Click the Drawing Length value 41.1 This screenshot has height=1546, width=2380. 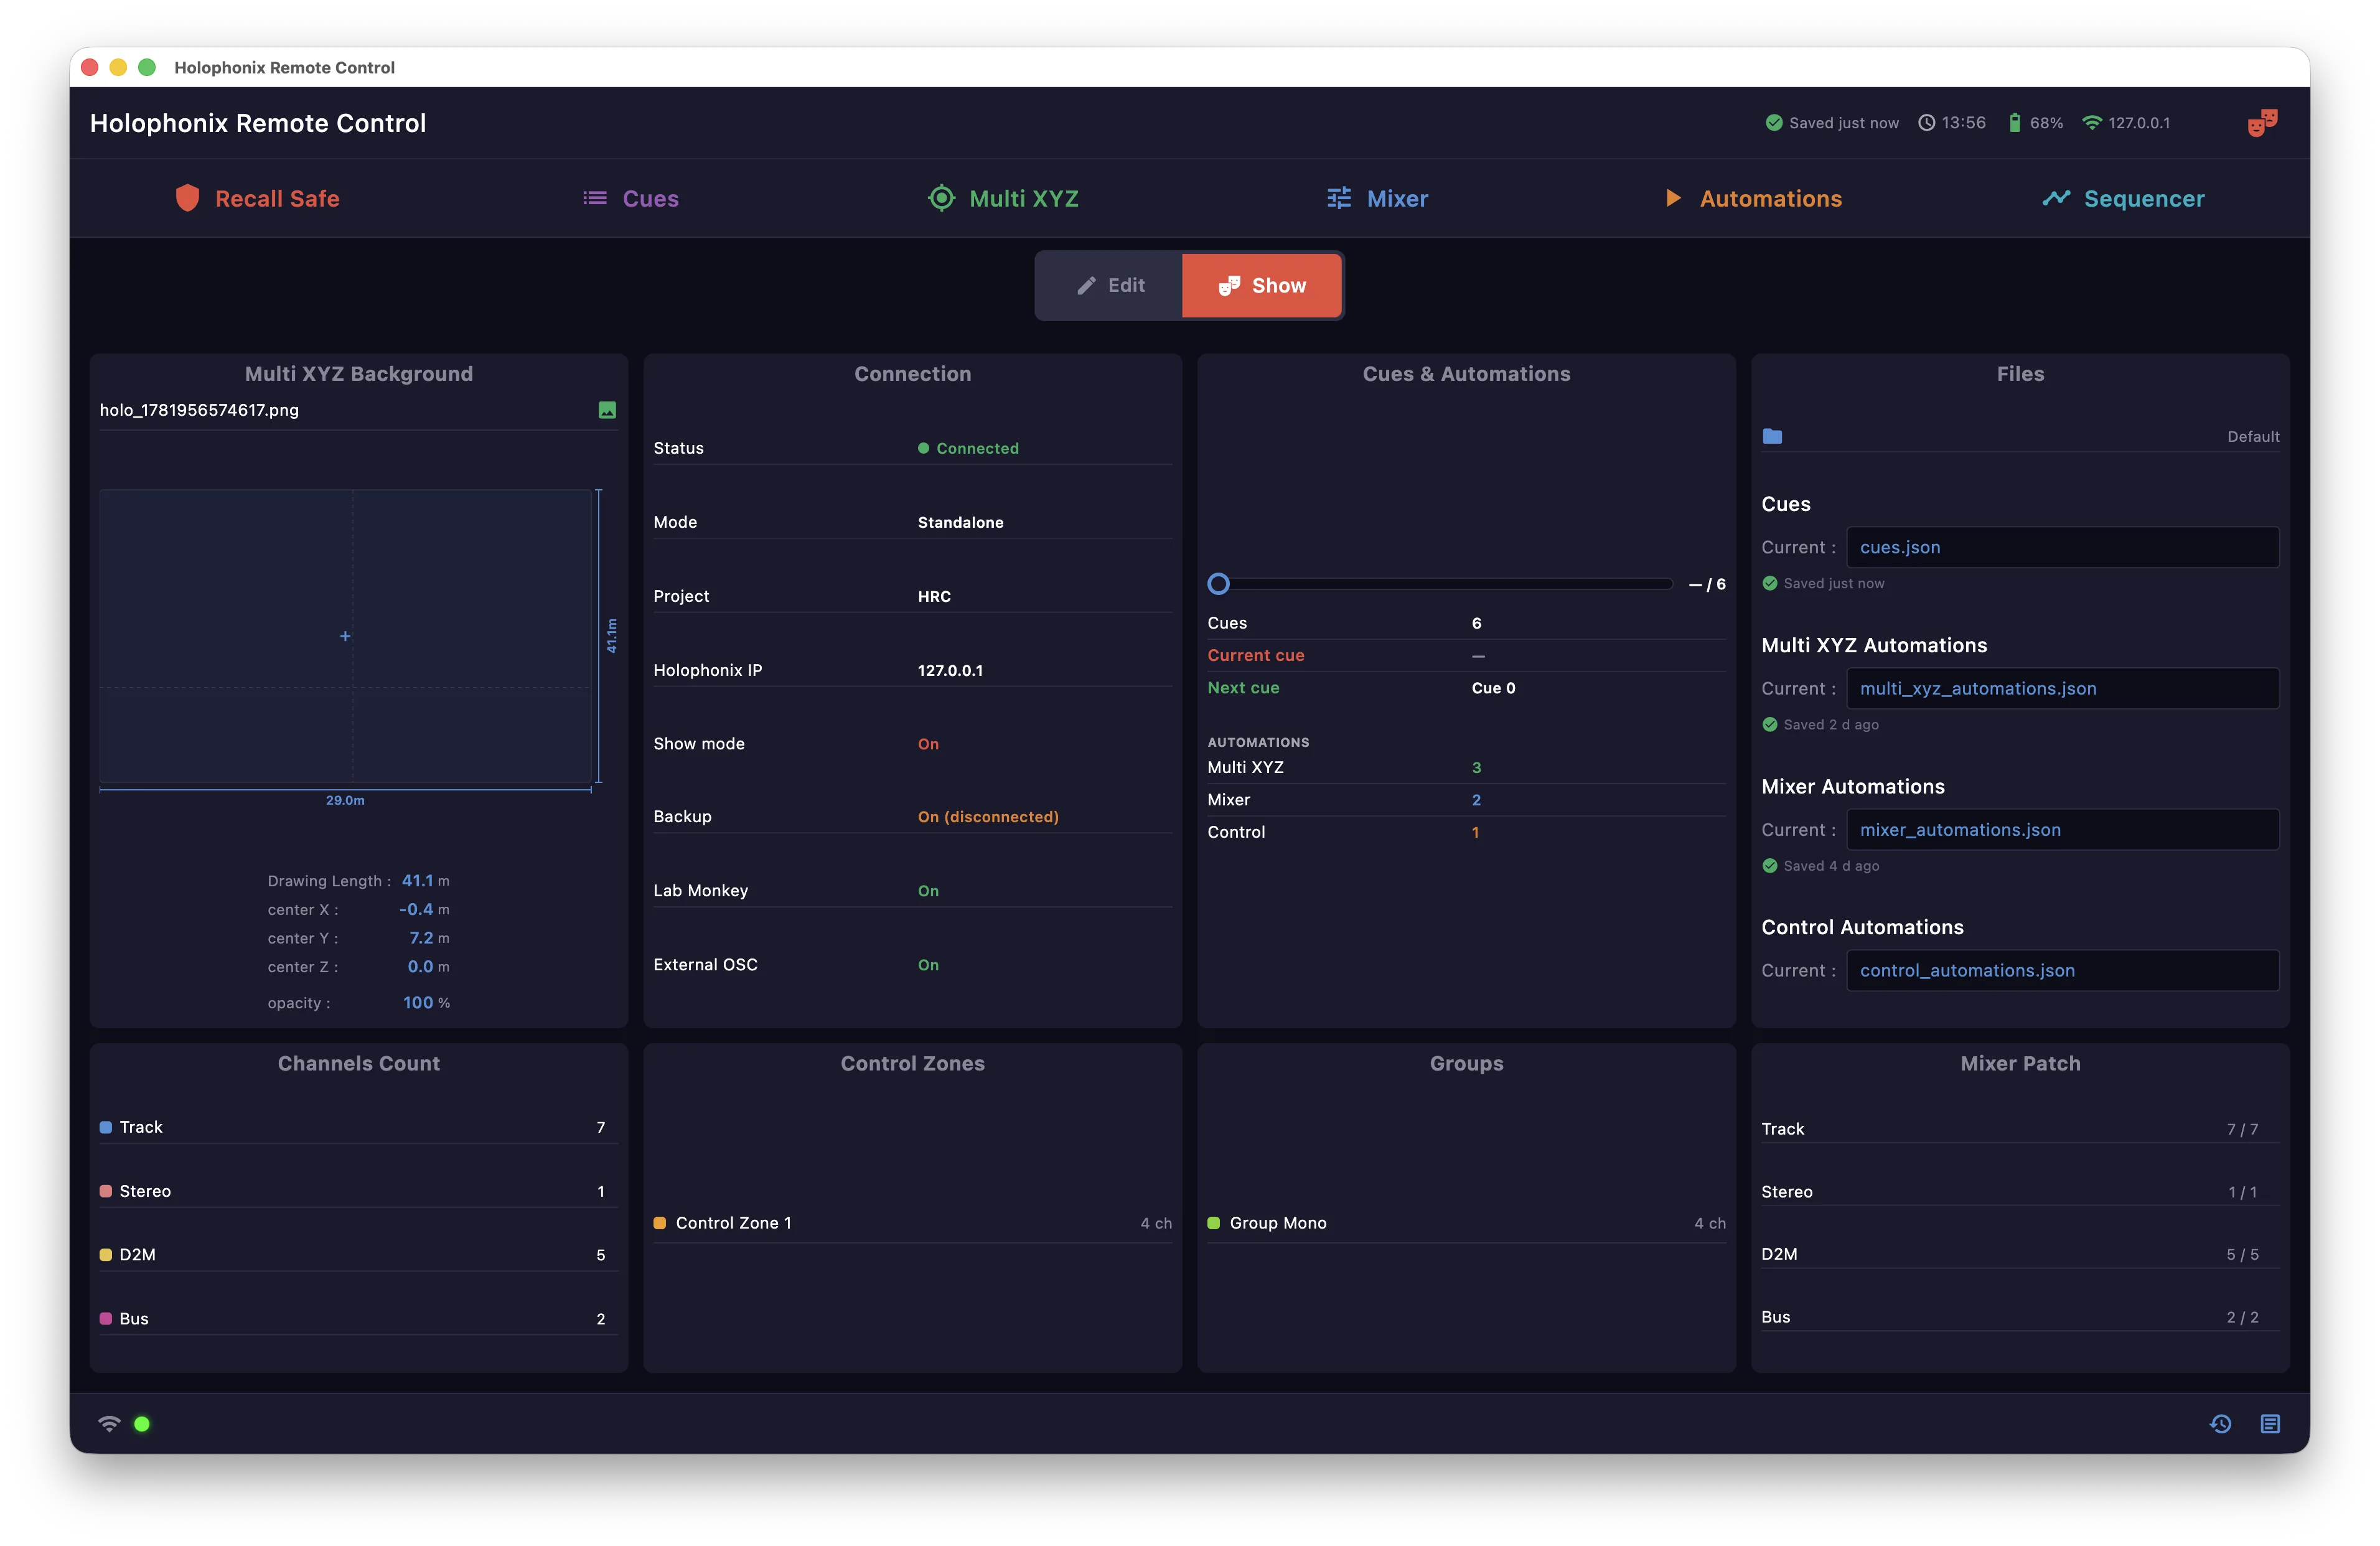[x=417, y=881]
